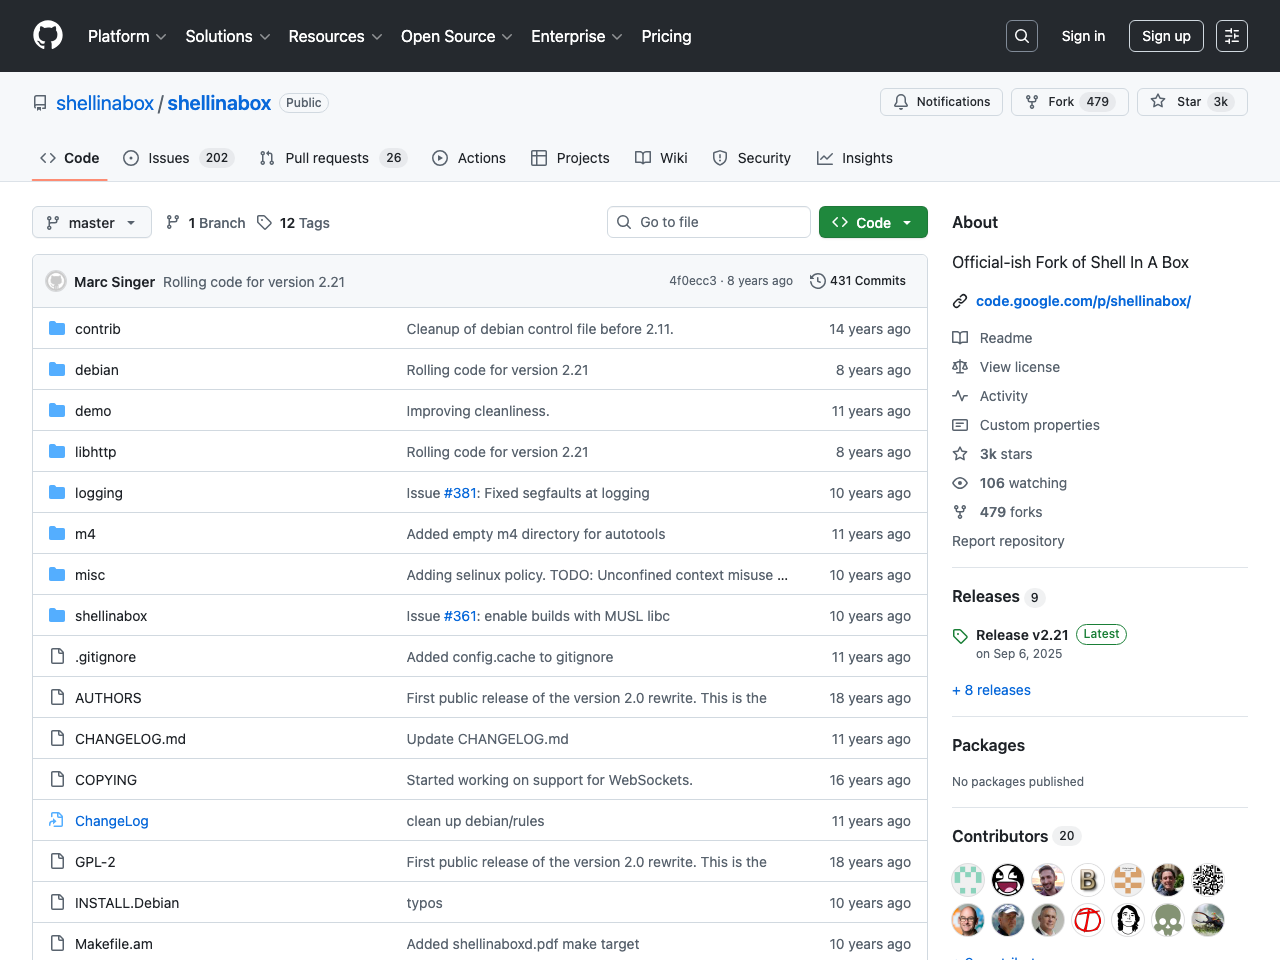Click the appearance settings icon in header
Screen dimensions: 1280x960
point(1232,36)
